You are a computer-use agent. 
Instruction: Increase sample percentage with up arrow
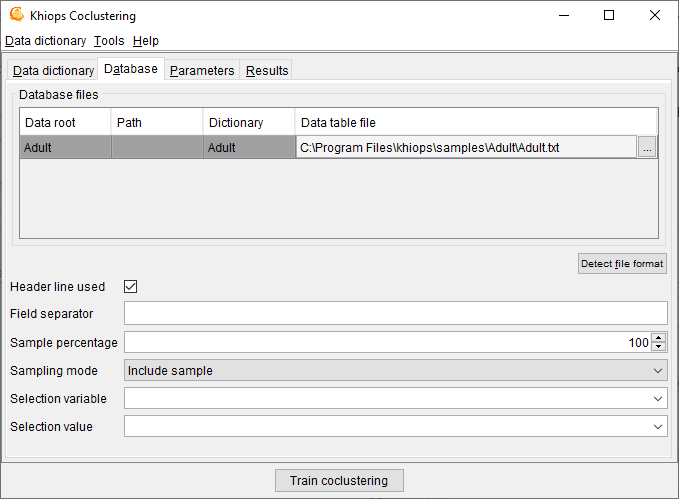coord(658,338)
